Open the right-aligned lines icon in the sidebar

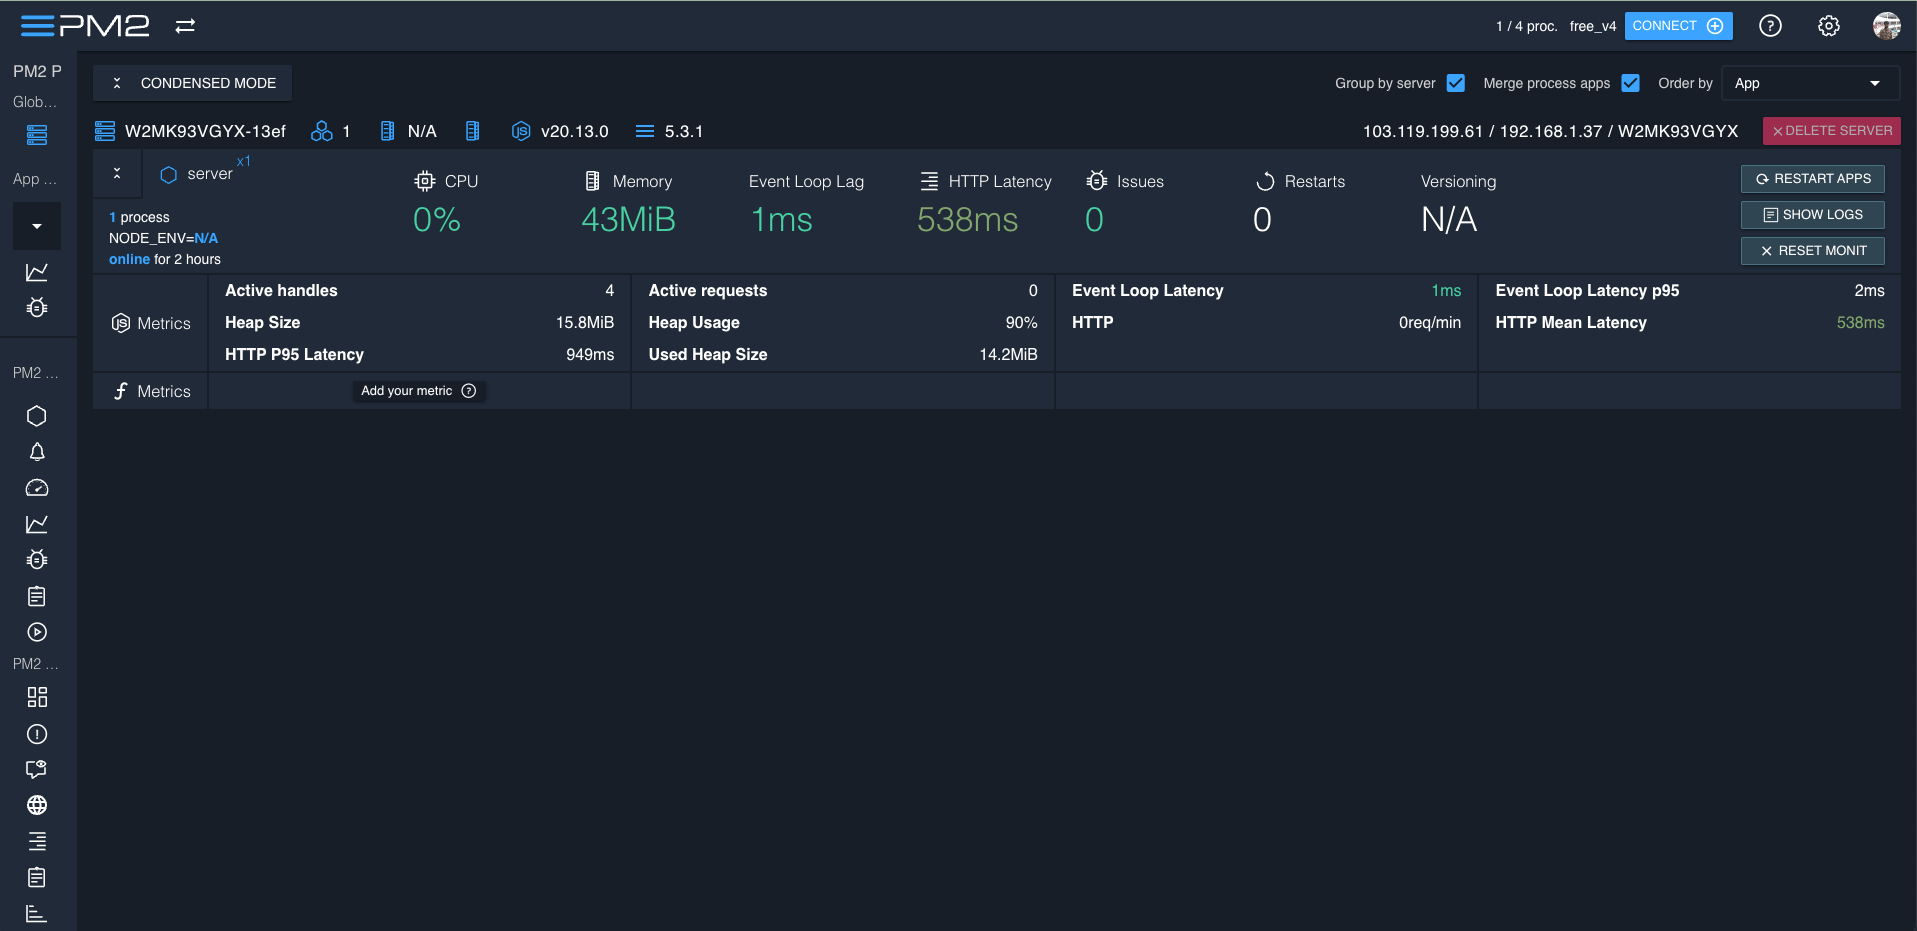[x=37, y=841]
